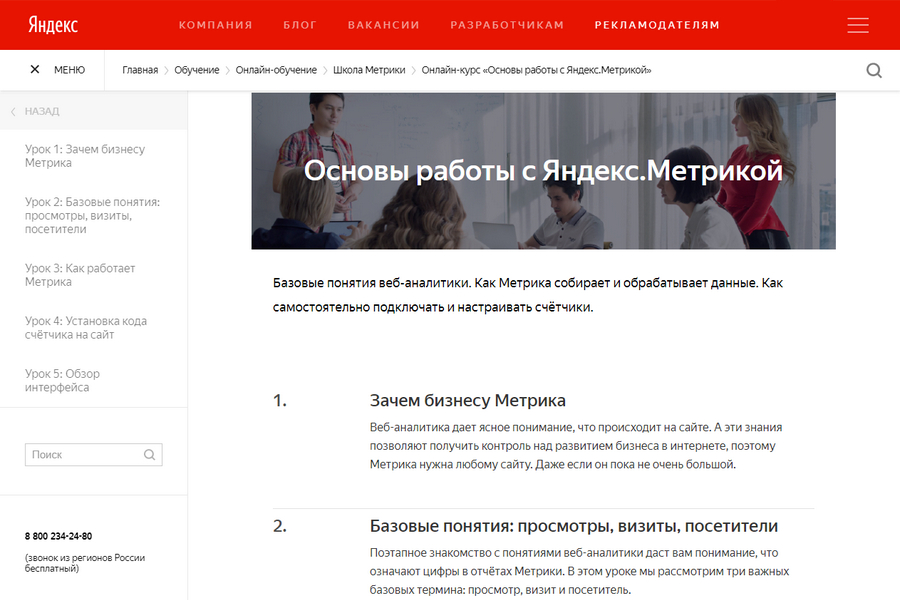This screenshot has height=600, width=900.
Task: Go to the Блог section
Action: coord(300,25)
